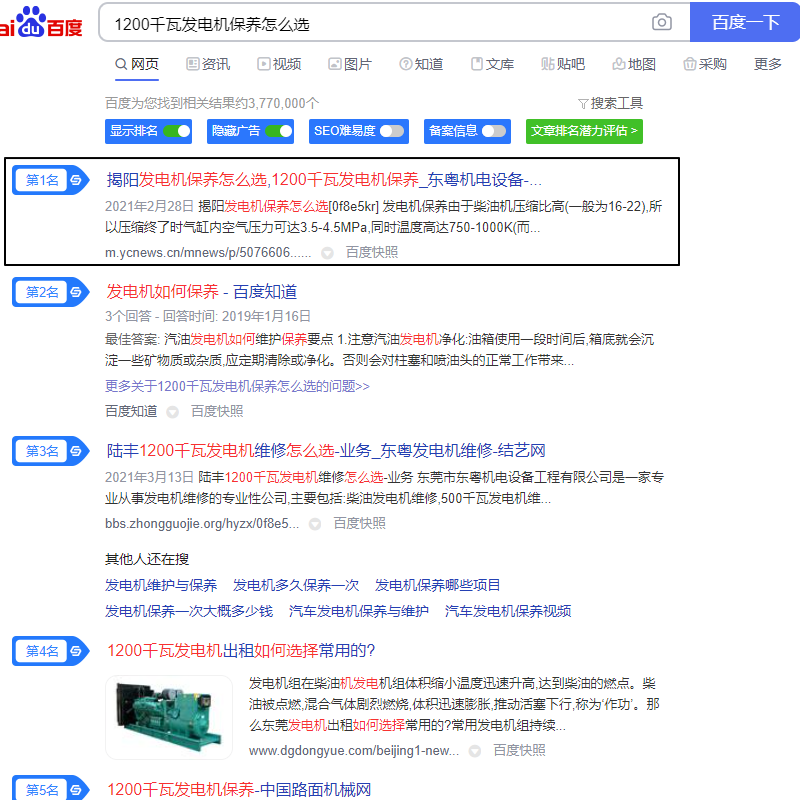Switch to the 知道 tab
This screenshot has height=800, width=800.
[421, 64]
